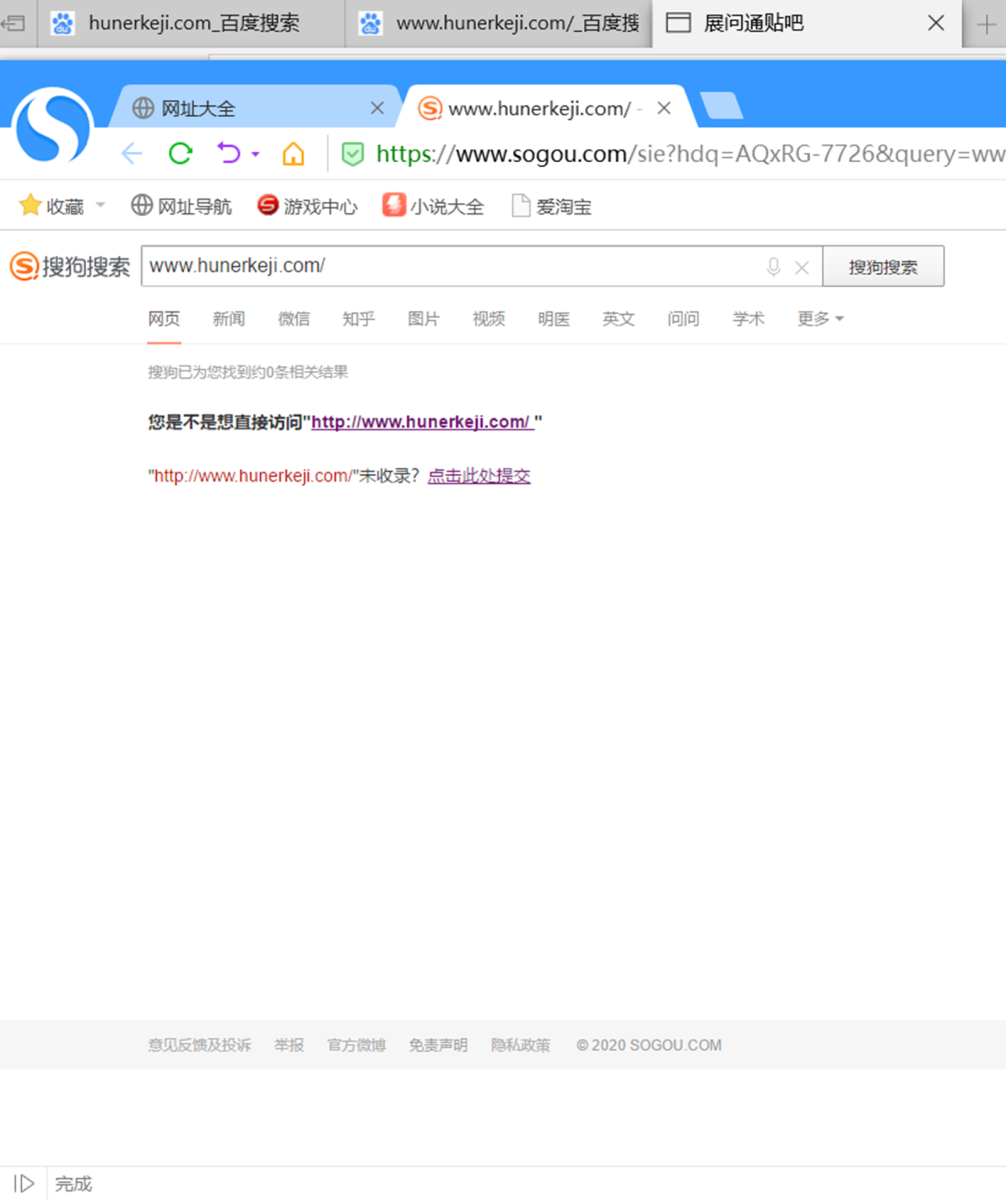
Task: Click tab back icon at top-left
Action: coord(14,23)
